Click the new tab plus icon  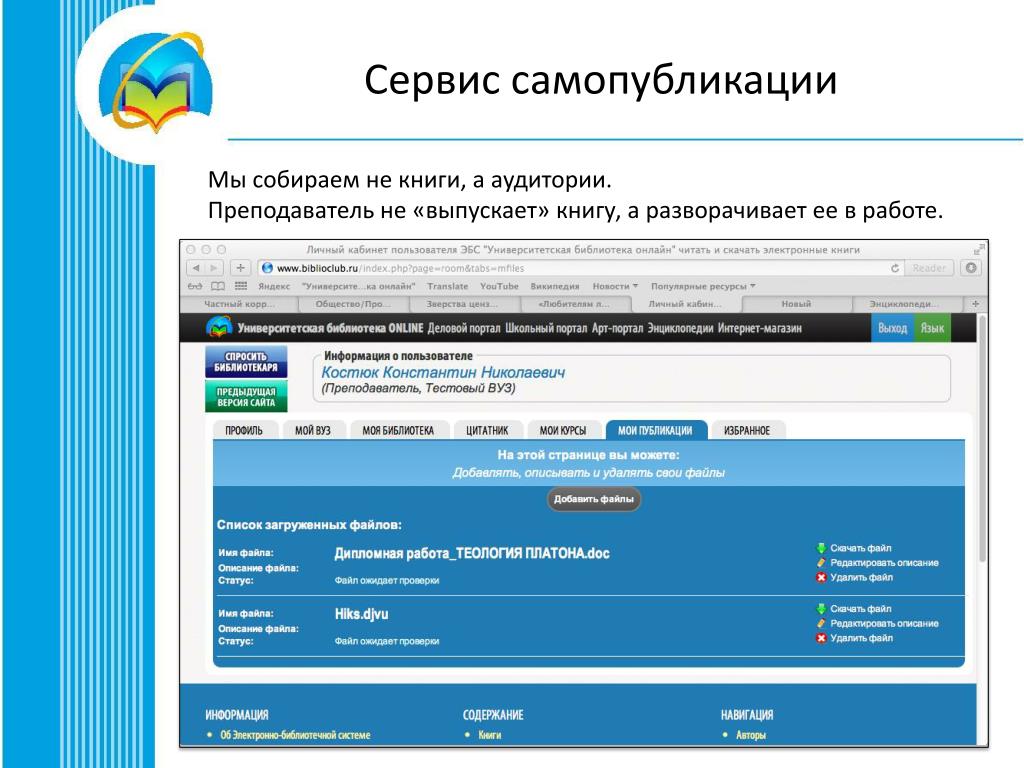[x=975, y=304]
